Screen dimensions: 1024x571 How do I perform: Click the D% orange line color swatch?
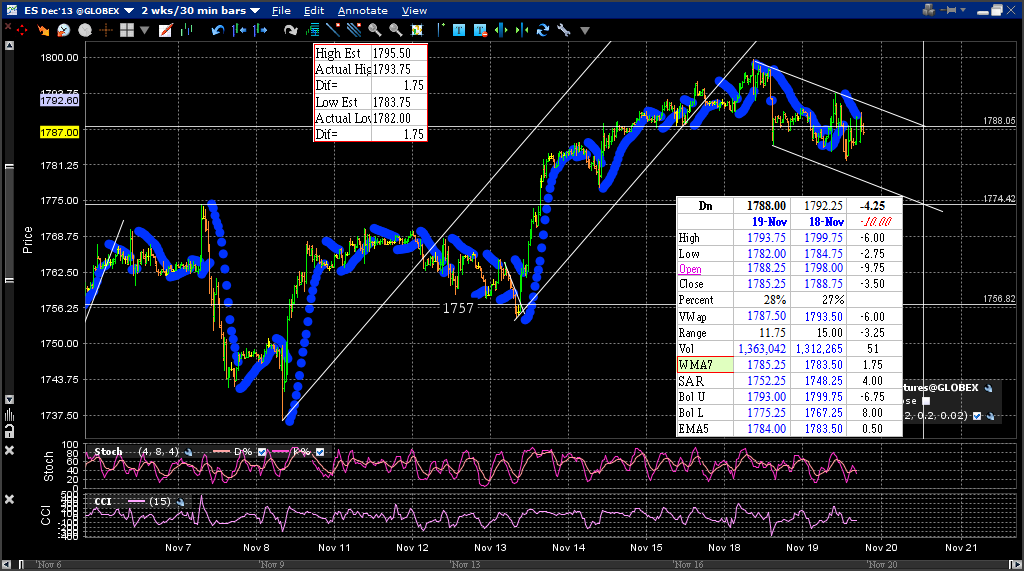point(222,451)
